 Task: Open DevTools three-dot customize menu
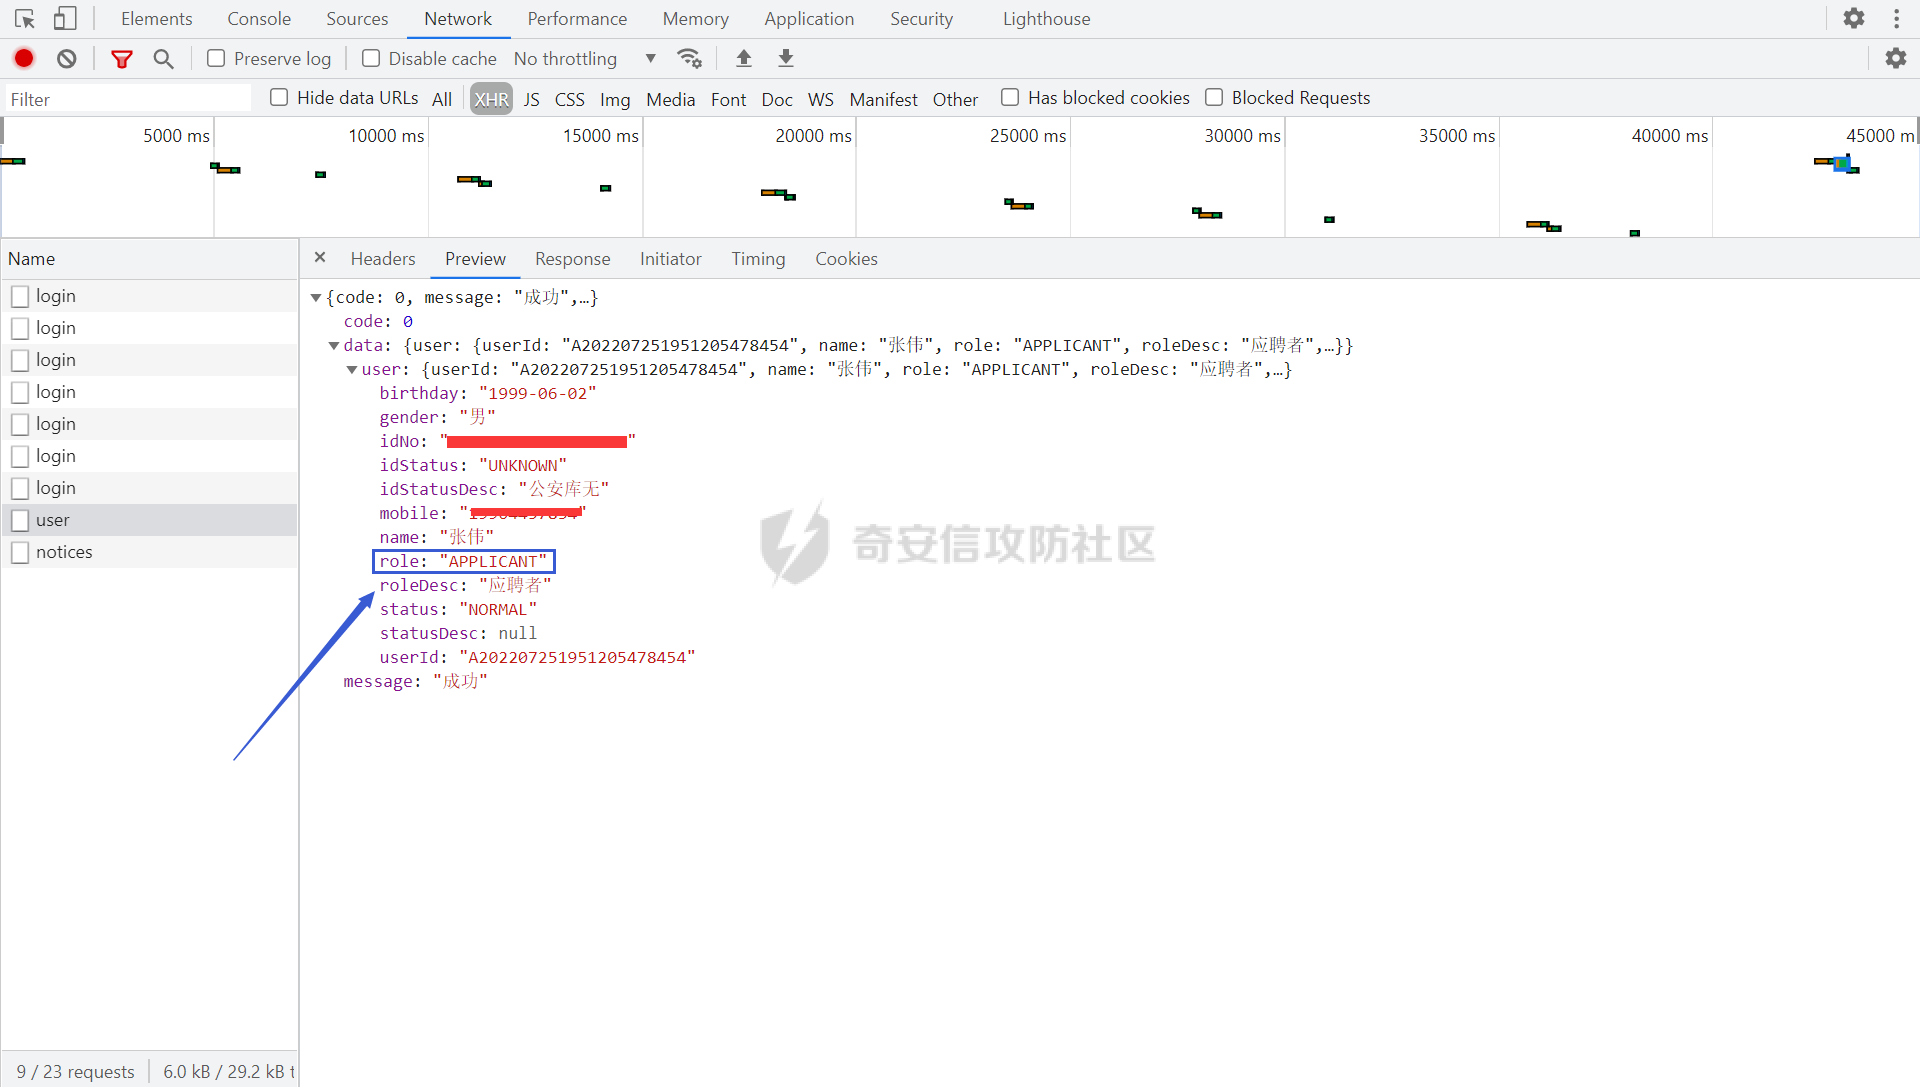[x=1896, y=19]
